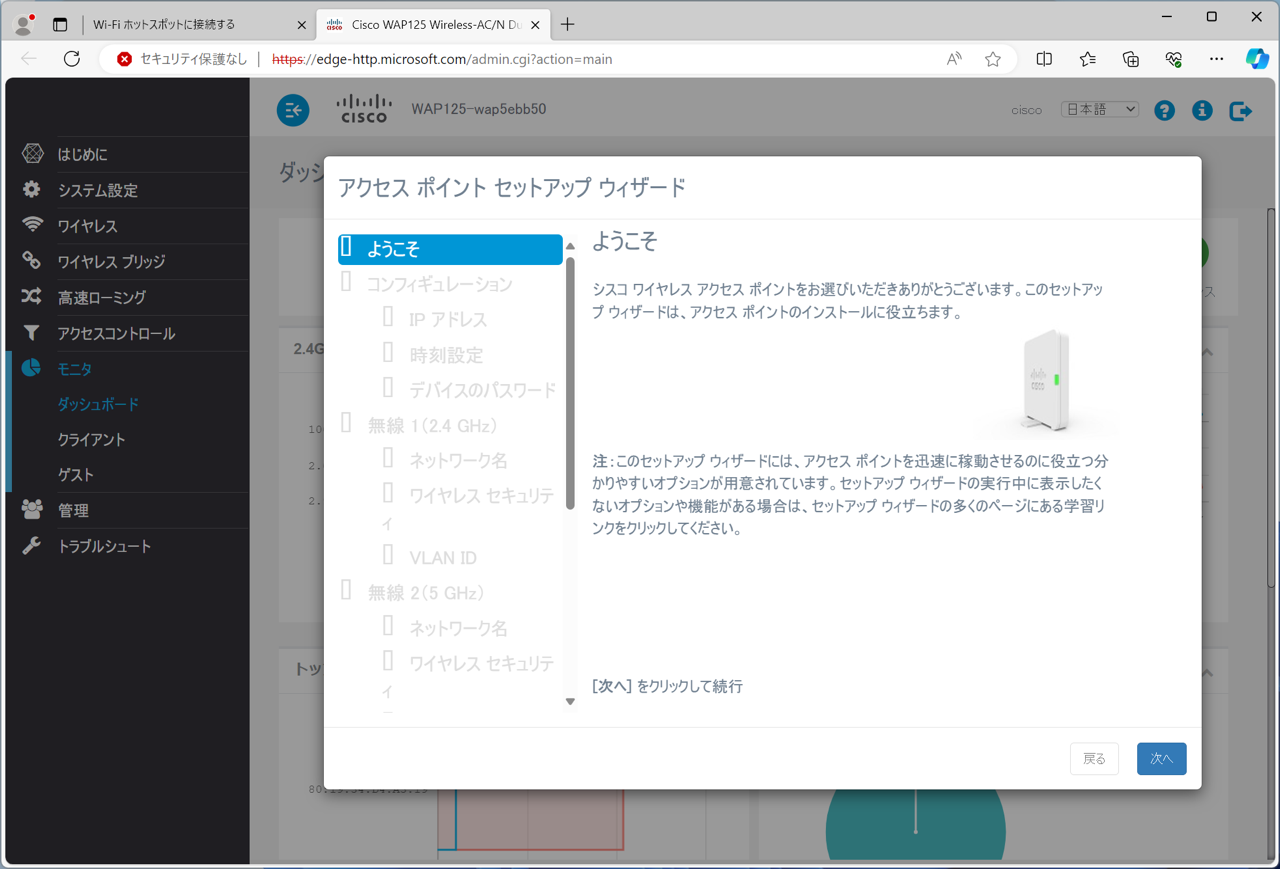This screenshot has width=1280, height=869.
Task: Click the Cisco logo in header
Action: coord(363,109)
